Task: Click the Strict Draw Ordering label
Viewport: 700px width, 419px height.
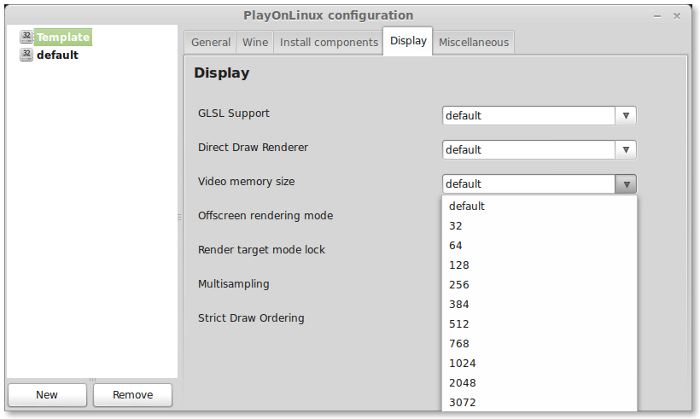Action: click(x=251, y=318)
